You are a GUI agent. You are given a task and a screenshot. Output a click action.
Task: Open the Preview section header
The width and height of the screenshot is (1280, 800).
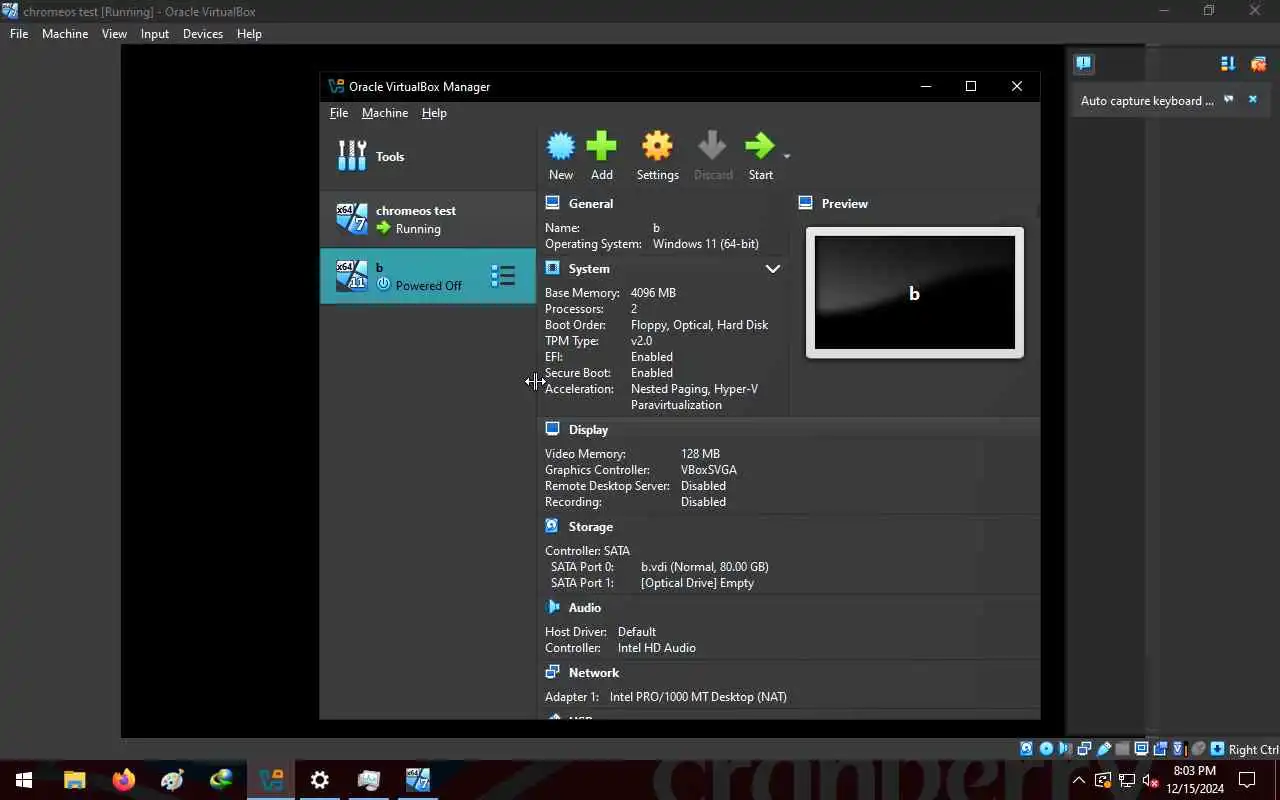(x=845, y=203)
